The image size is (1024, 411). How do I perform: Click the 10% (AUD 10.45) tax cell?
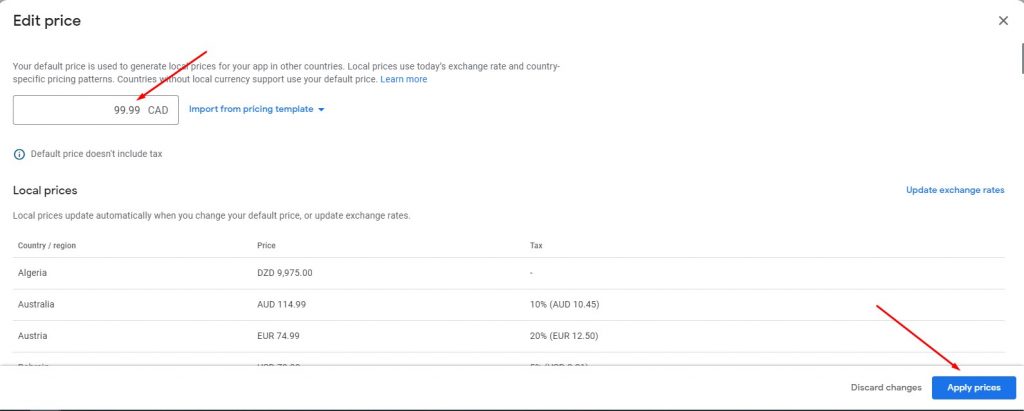point(564,304)
